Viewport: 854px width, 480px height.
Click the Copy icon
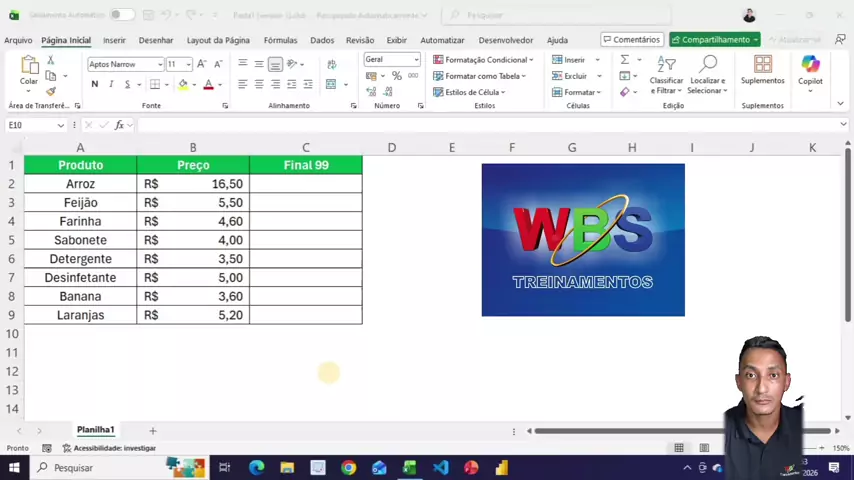coord(51,76)
